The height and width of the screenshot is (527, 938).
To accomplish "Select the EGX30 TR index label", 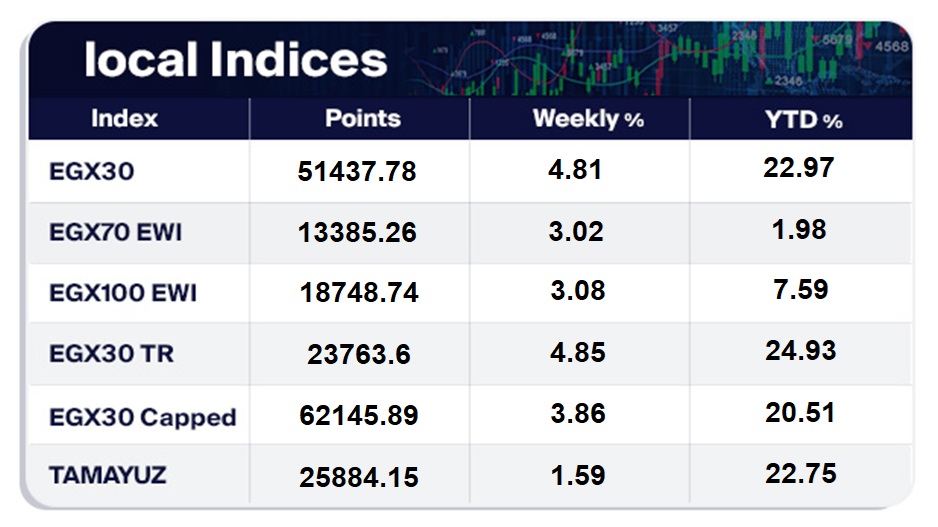I will tap(111, 353).
